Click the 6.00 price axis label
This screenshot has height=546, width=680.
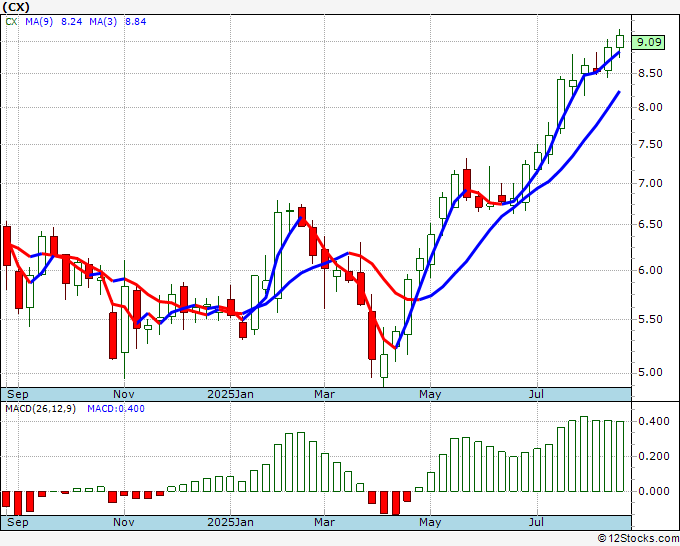click(650, 270)
